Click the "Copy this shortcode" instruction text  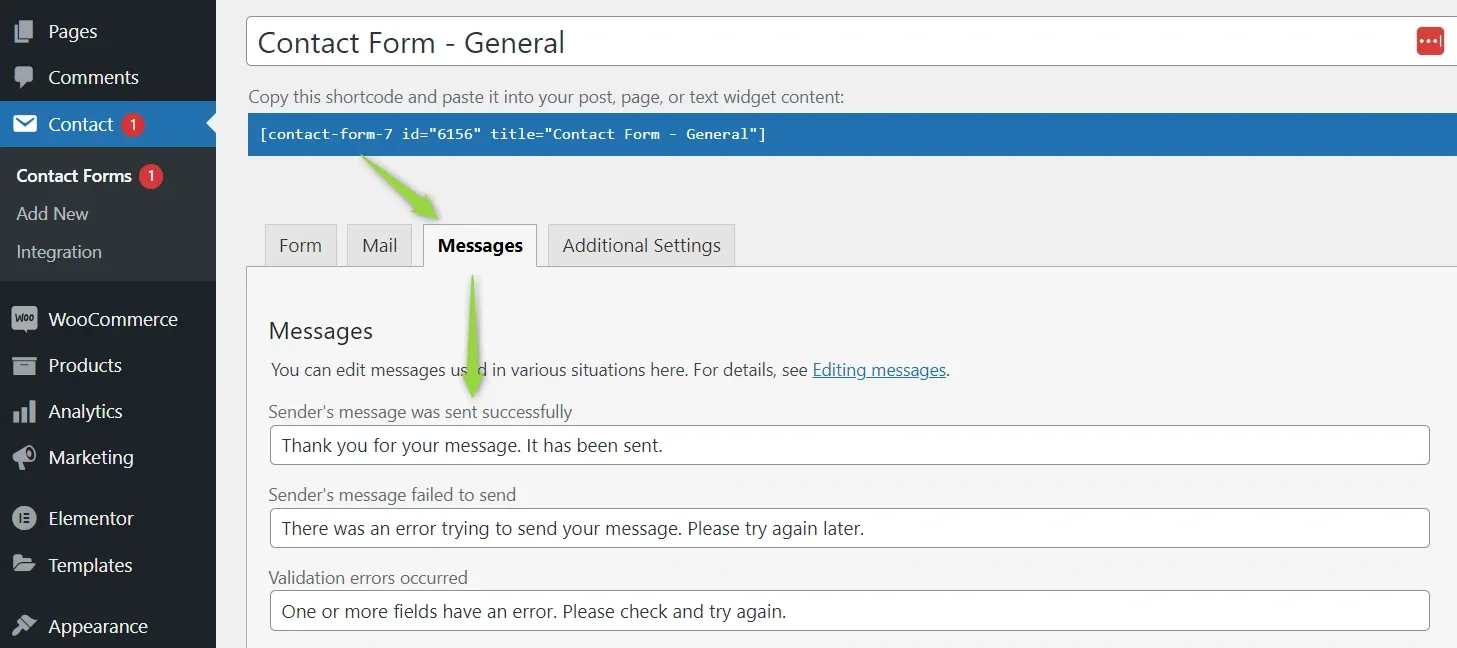546,97
